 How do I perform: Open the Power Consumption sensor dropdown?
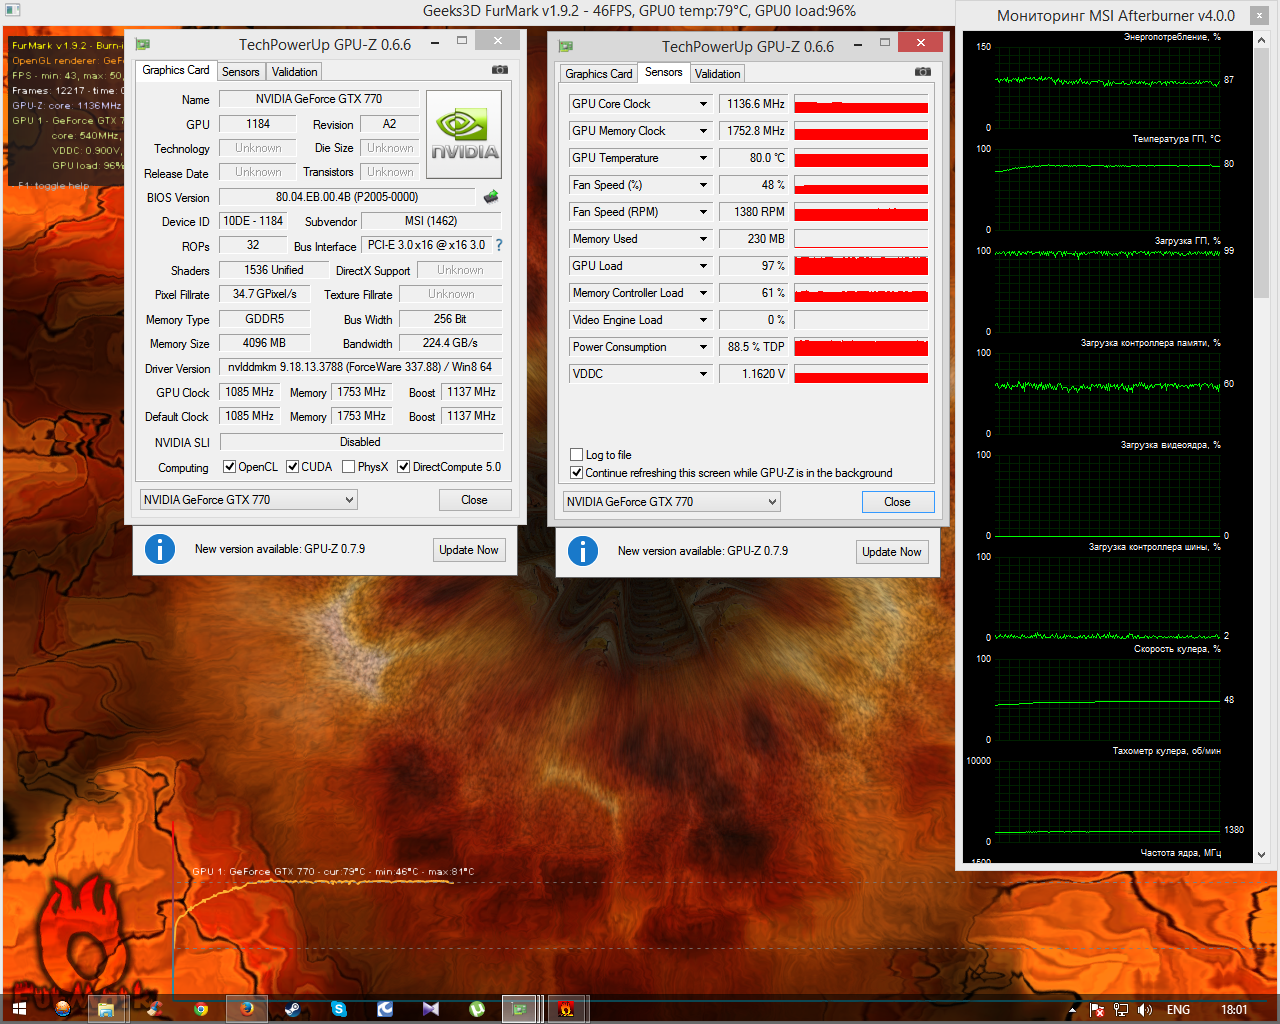(703, 347)
